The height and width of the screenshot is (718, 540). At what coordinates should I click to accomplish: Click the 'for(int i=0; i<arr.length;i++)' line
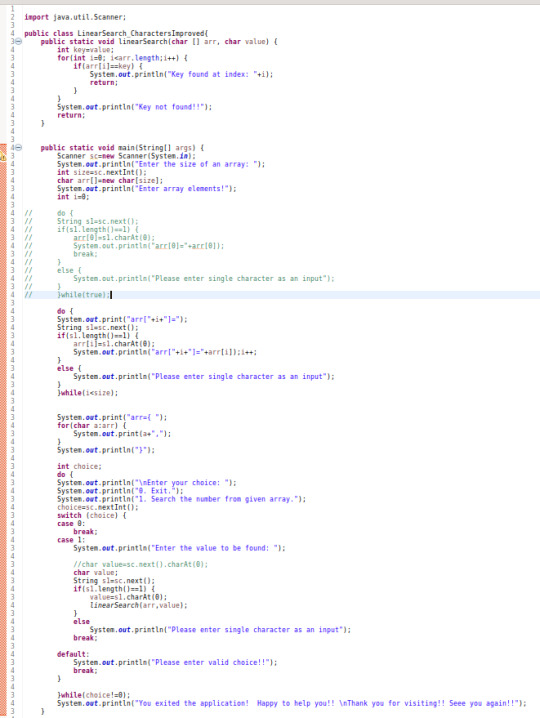coord(122,58)
